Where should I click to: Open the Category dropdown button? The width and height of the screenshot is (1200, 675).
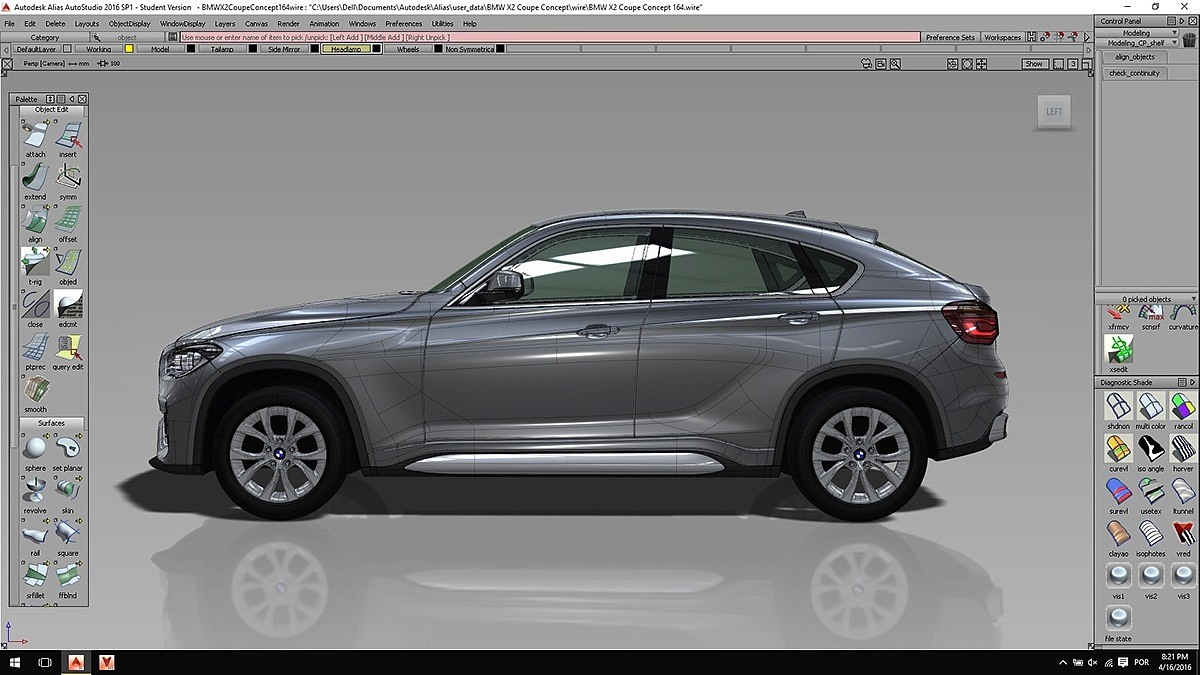coord(45,37)
